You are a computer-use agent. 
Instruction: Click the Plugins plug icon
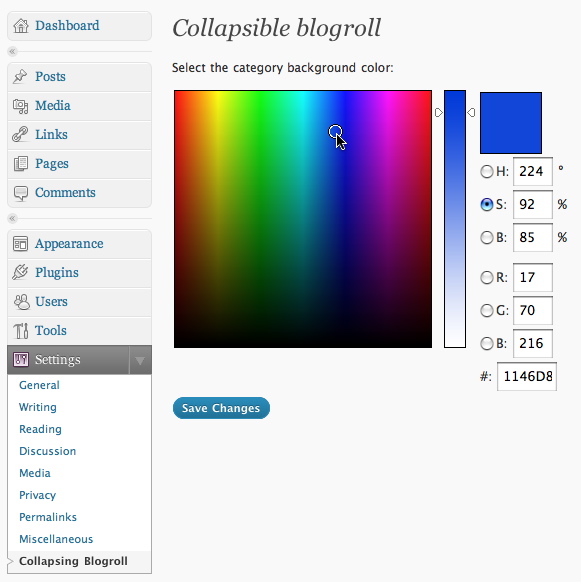[20, 272]
